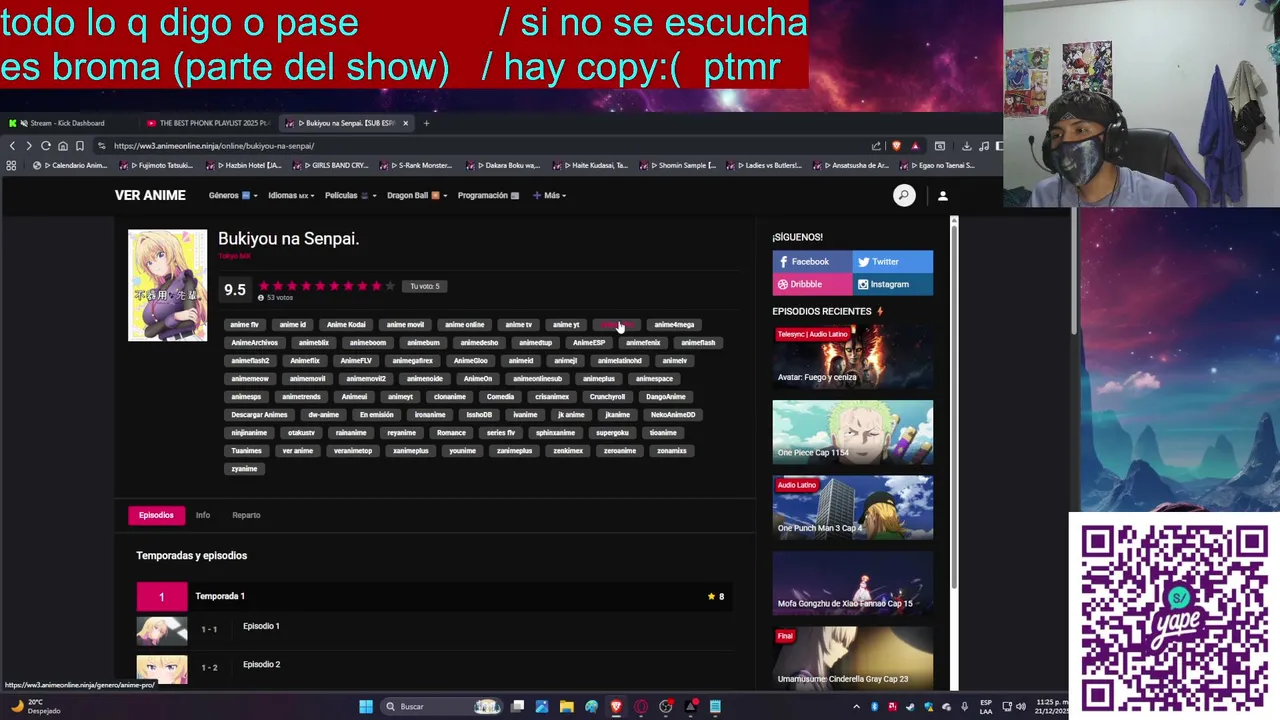The height and width of the screenshot is (720, 1280).
Task: Close the Bukiyou na Senpai tab
Action: (x=405, y=123)
